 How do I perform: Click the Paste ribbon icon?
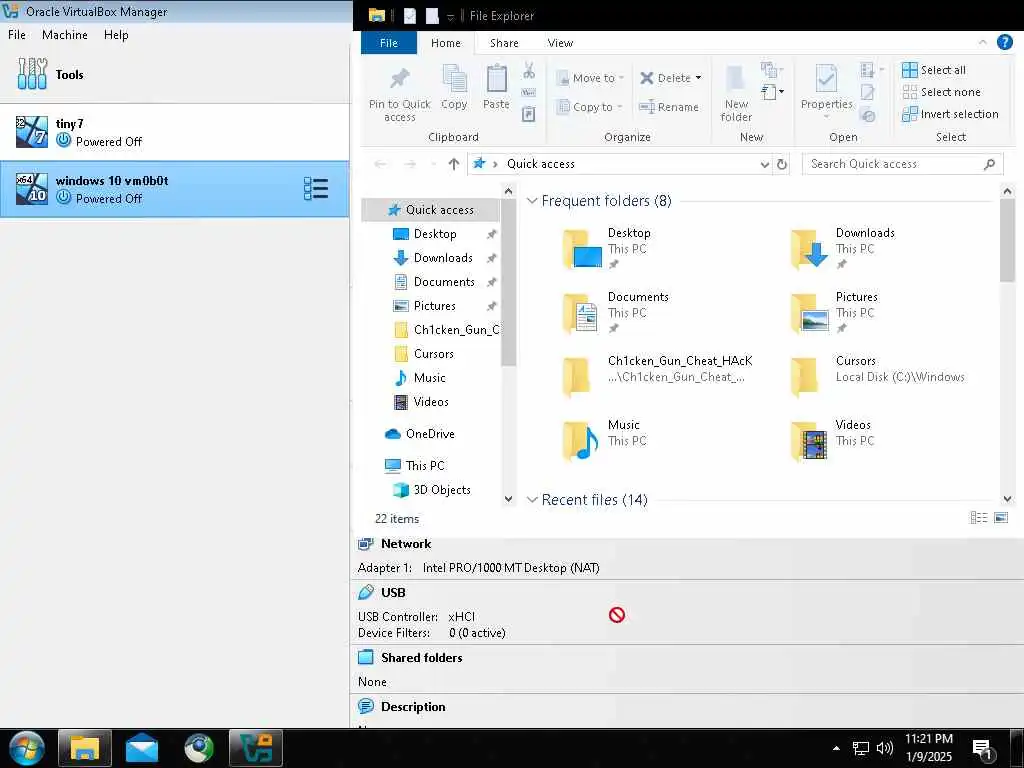(496, 87)
